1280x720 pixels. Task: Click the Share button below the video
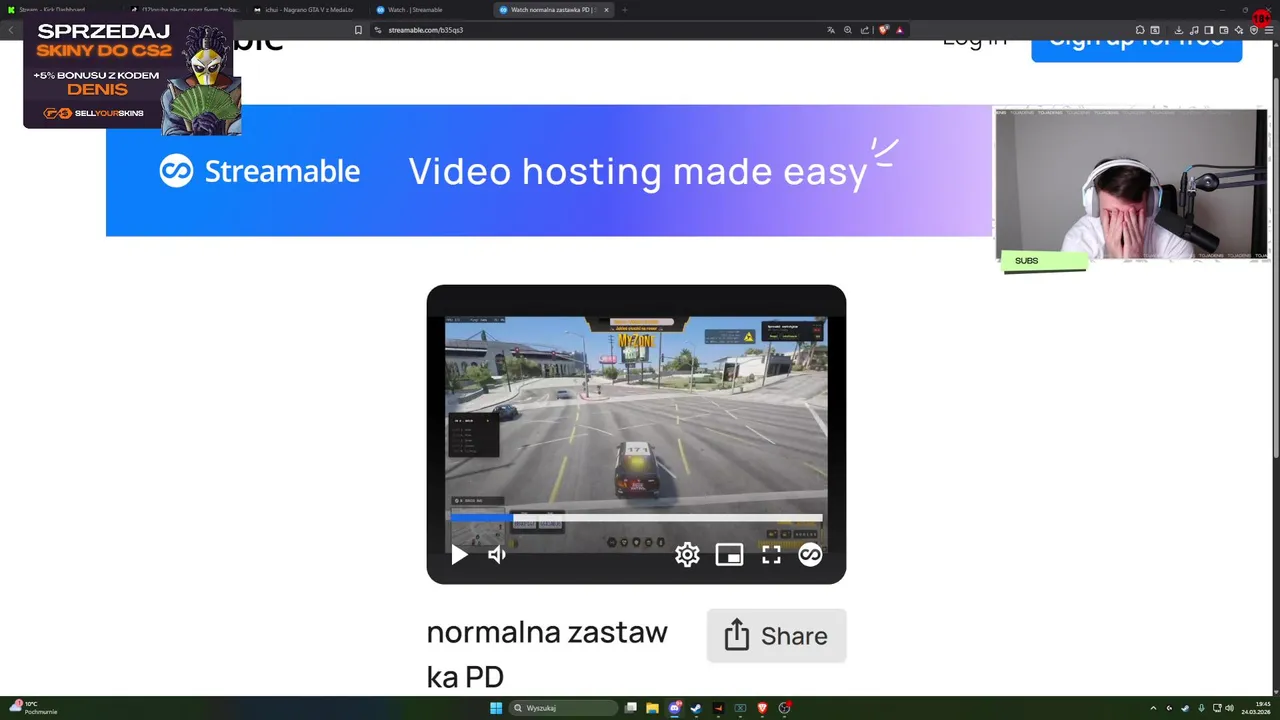pyautogui.click(x=776, y=636)
